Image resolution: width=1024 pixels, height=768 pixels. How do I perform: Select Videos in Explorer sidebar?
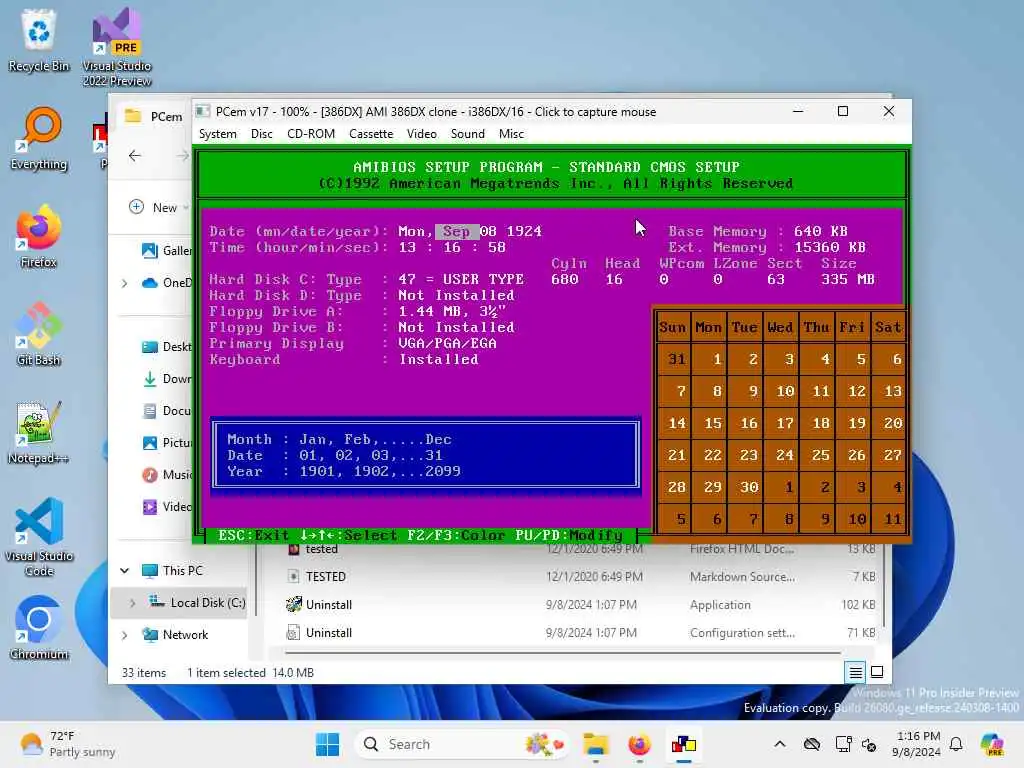point(166,507)
